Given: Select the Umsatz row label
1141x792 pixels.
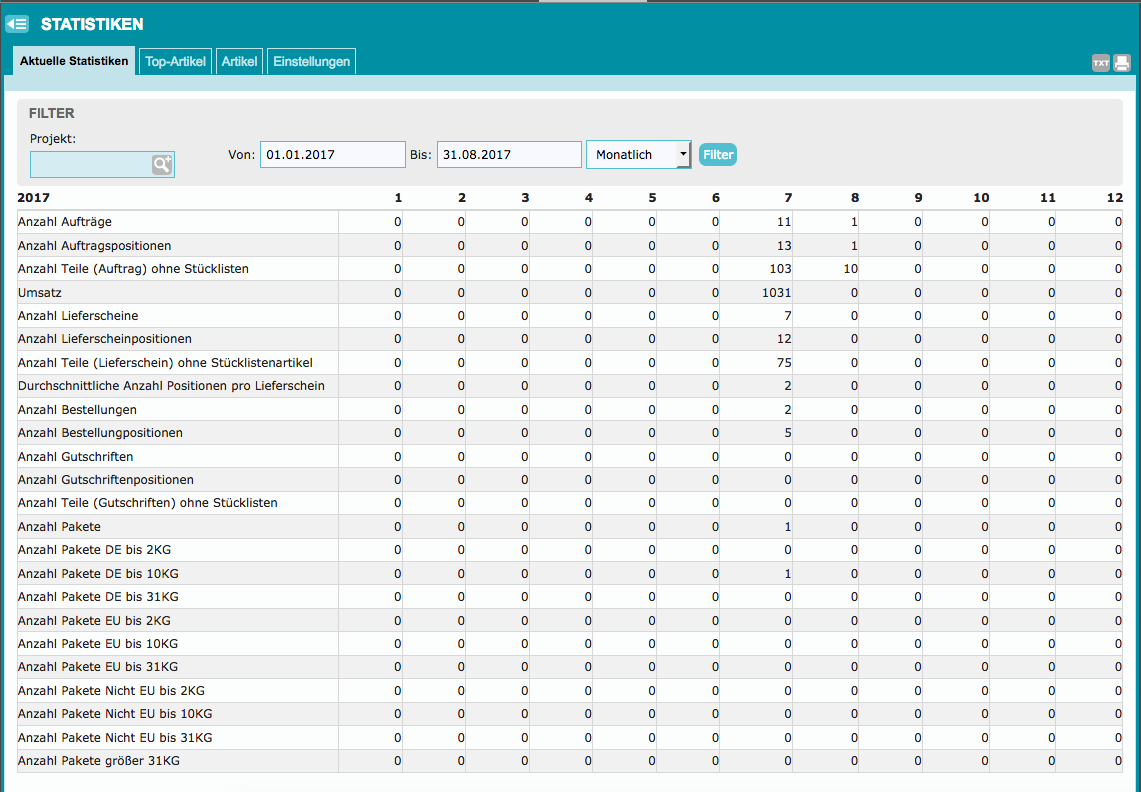Looking at the screenshot, I should coord(40,293).
